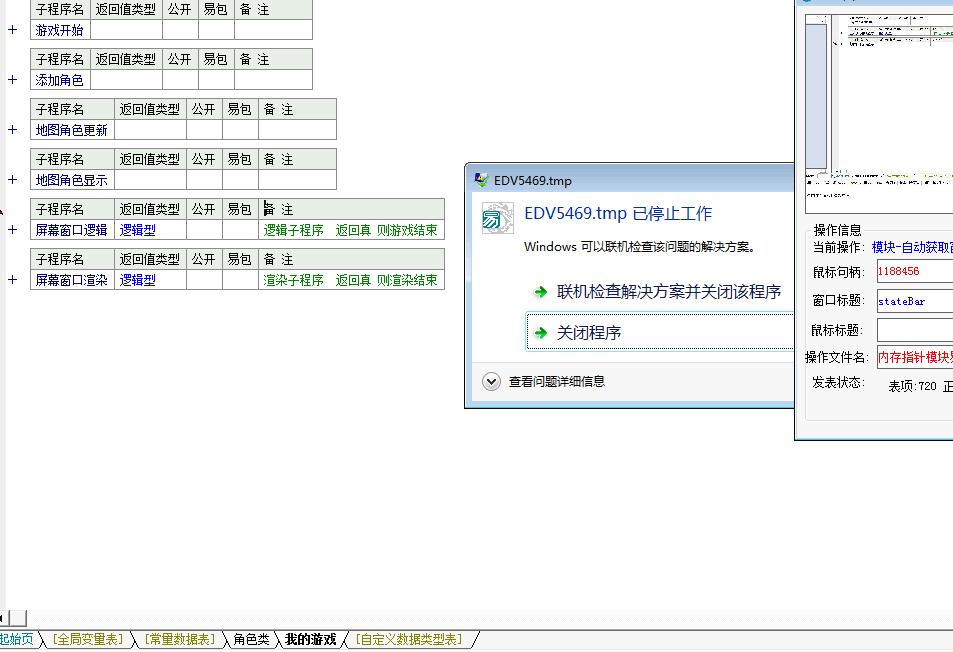This screenshot has width=953, height=652.
Task: Click the 操作文件名 field with red text
Action: click(x=915, y=357)
